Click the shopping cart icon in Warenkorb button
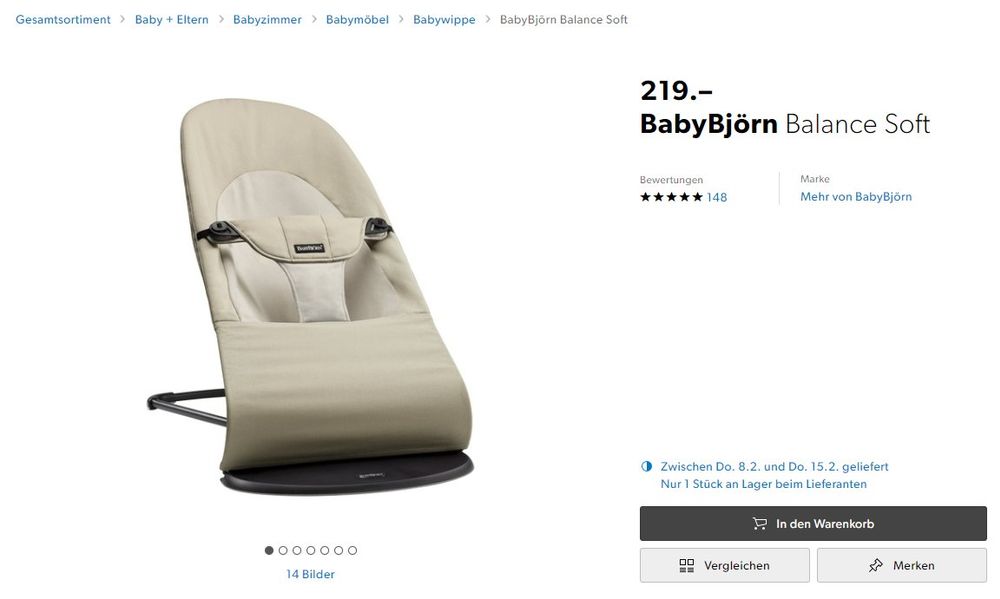 (759, 524)
